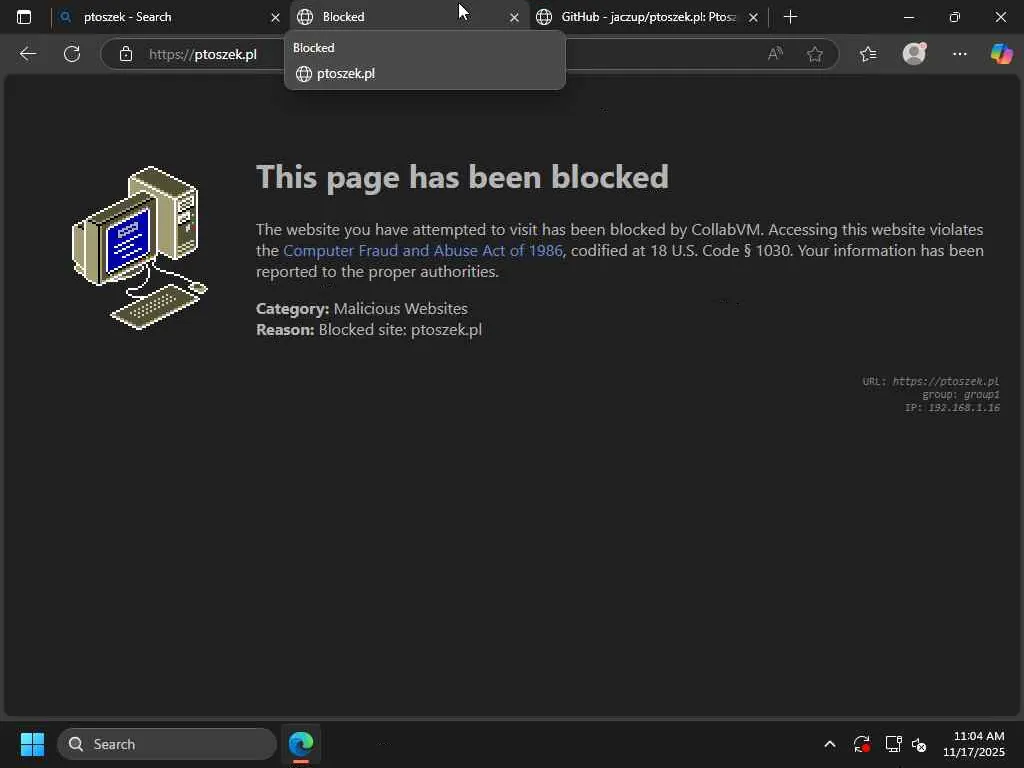Click the retro computer illustration

139,248
